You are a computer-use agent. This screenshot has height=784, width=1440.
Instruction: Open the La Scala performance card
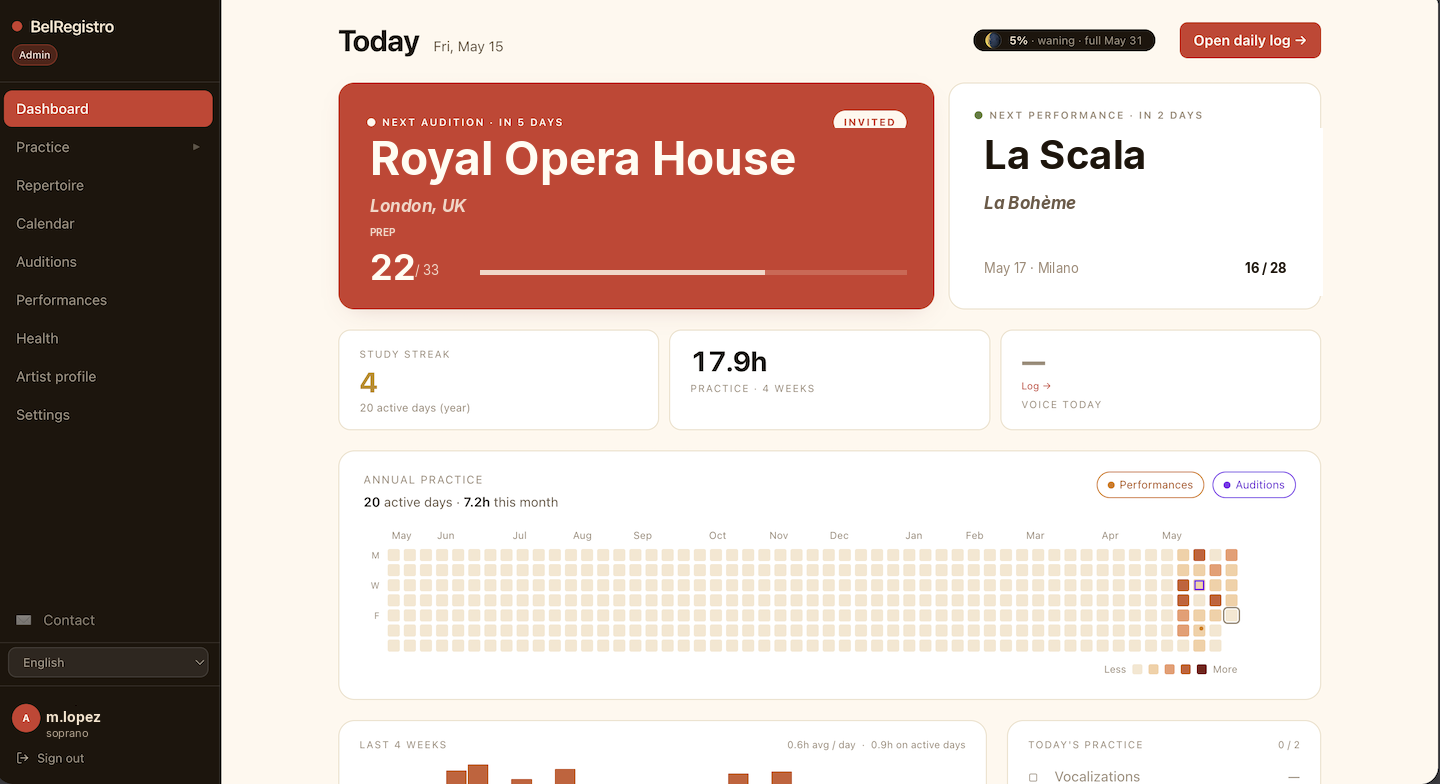[x=1135, y=196]
